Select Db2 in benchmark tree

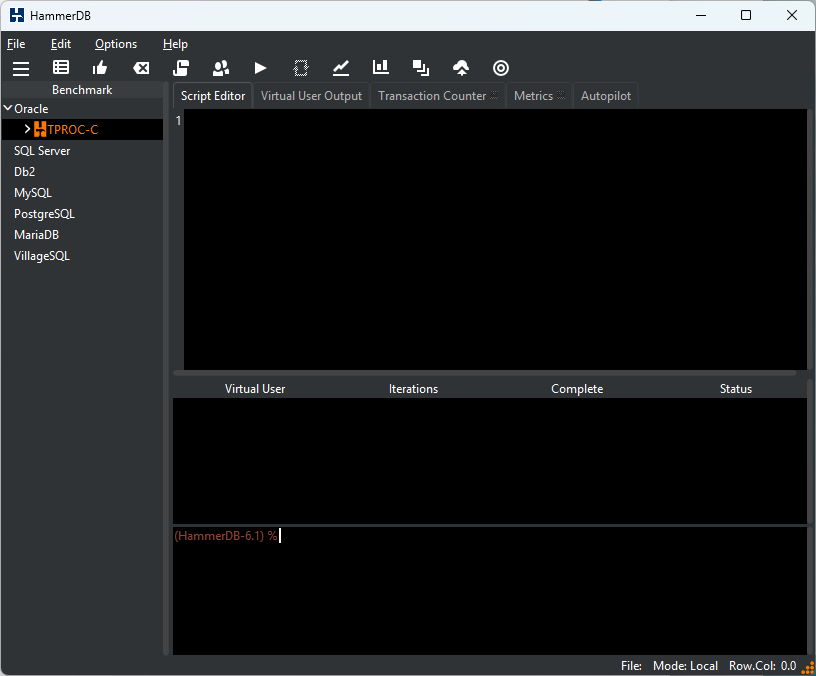(x=24, y=172)
